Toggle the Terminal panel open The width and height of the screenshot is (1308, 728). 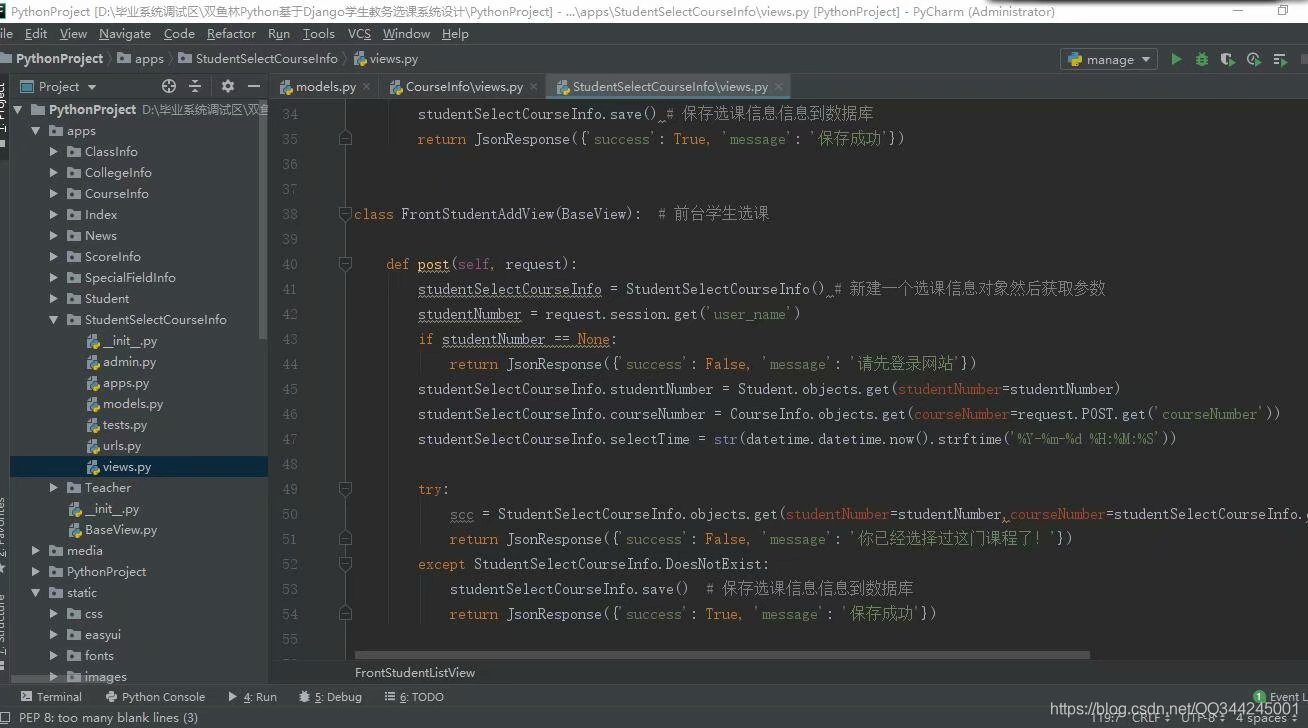51,696
